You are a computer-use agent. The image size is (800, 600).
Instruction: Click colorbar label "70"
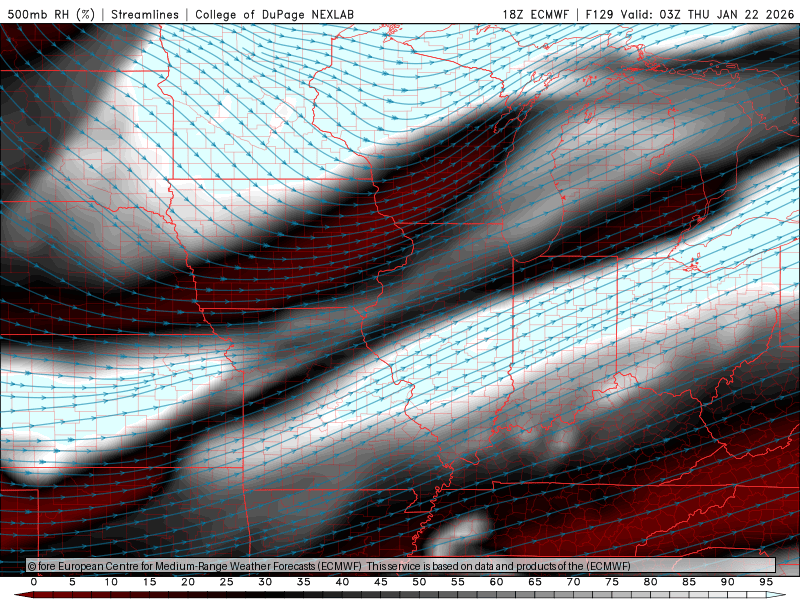tap(573, 582)
